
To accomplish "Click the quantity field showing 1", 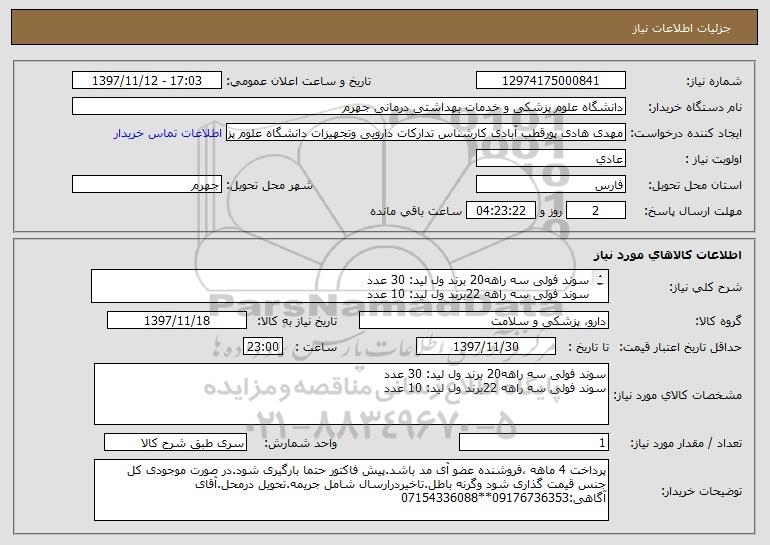I will point(534,442).
